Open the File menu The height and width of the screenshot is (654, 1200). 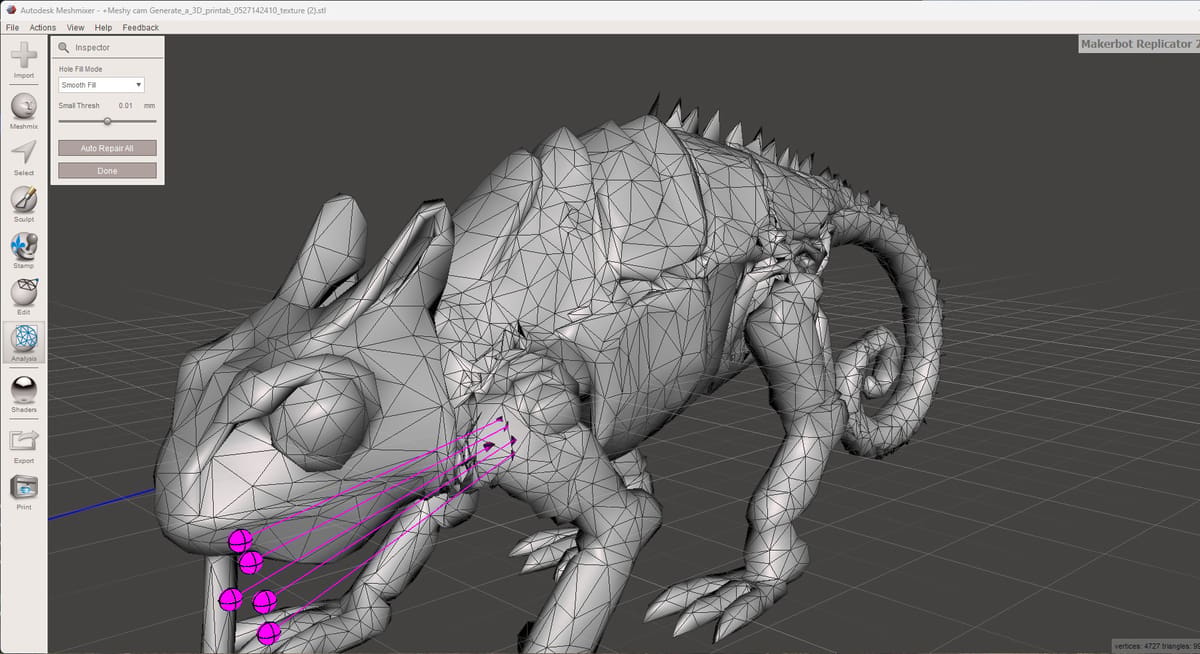(x=12, y=27)
